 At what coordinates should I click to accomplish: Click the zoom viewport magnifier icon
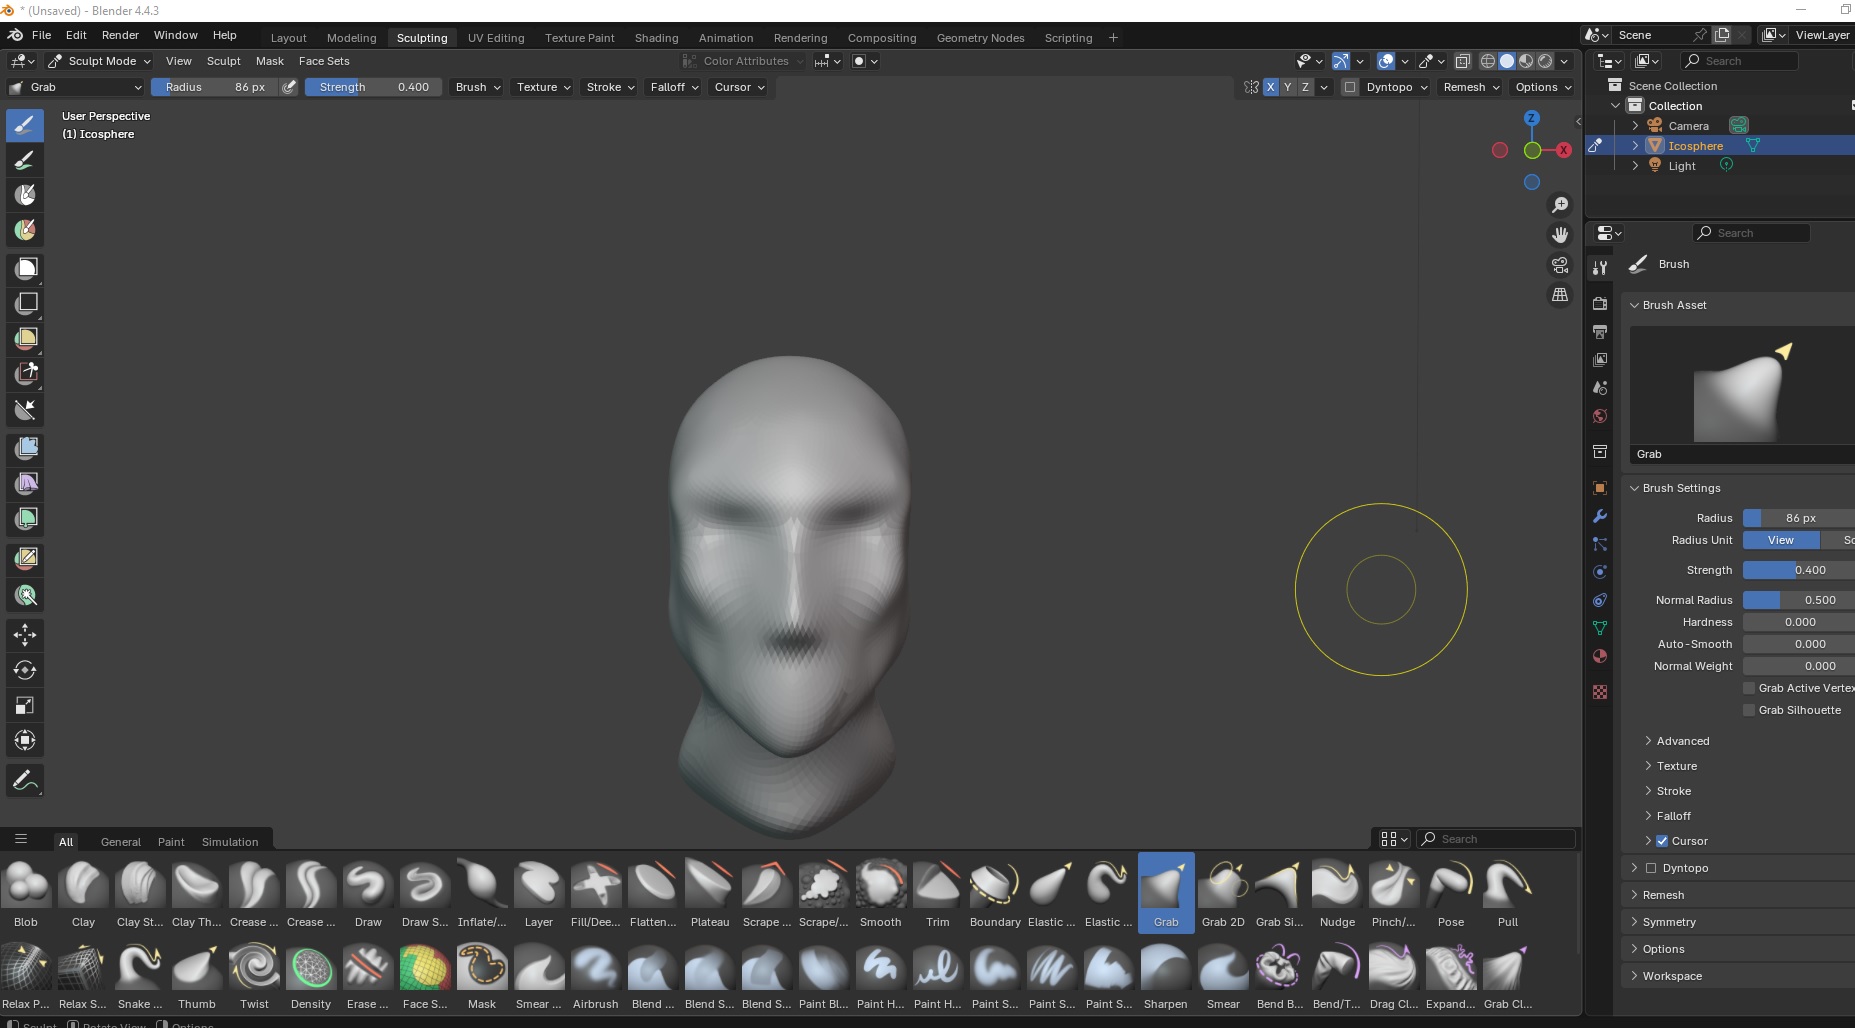click(1560, 205)
